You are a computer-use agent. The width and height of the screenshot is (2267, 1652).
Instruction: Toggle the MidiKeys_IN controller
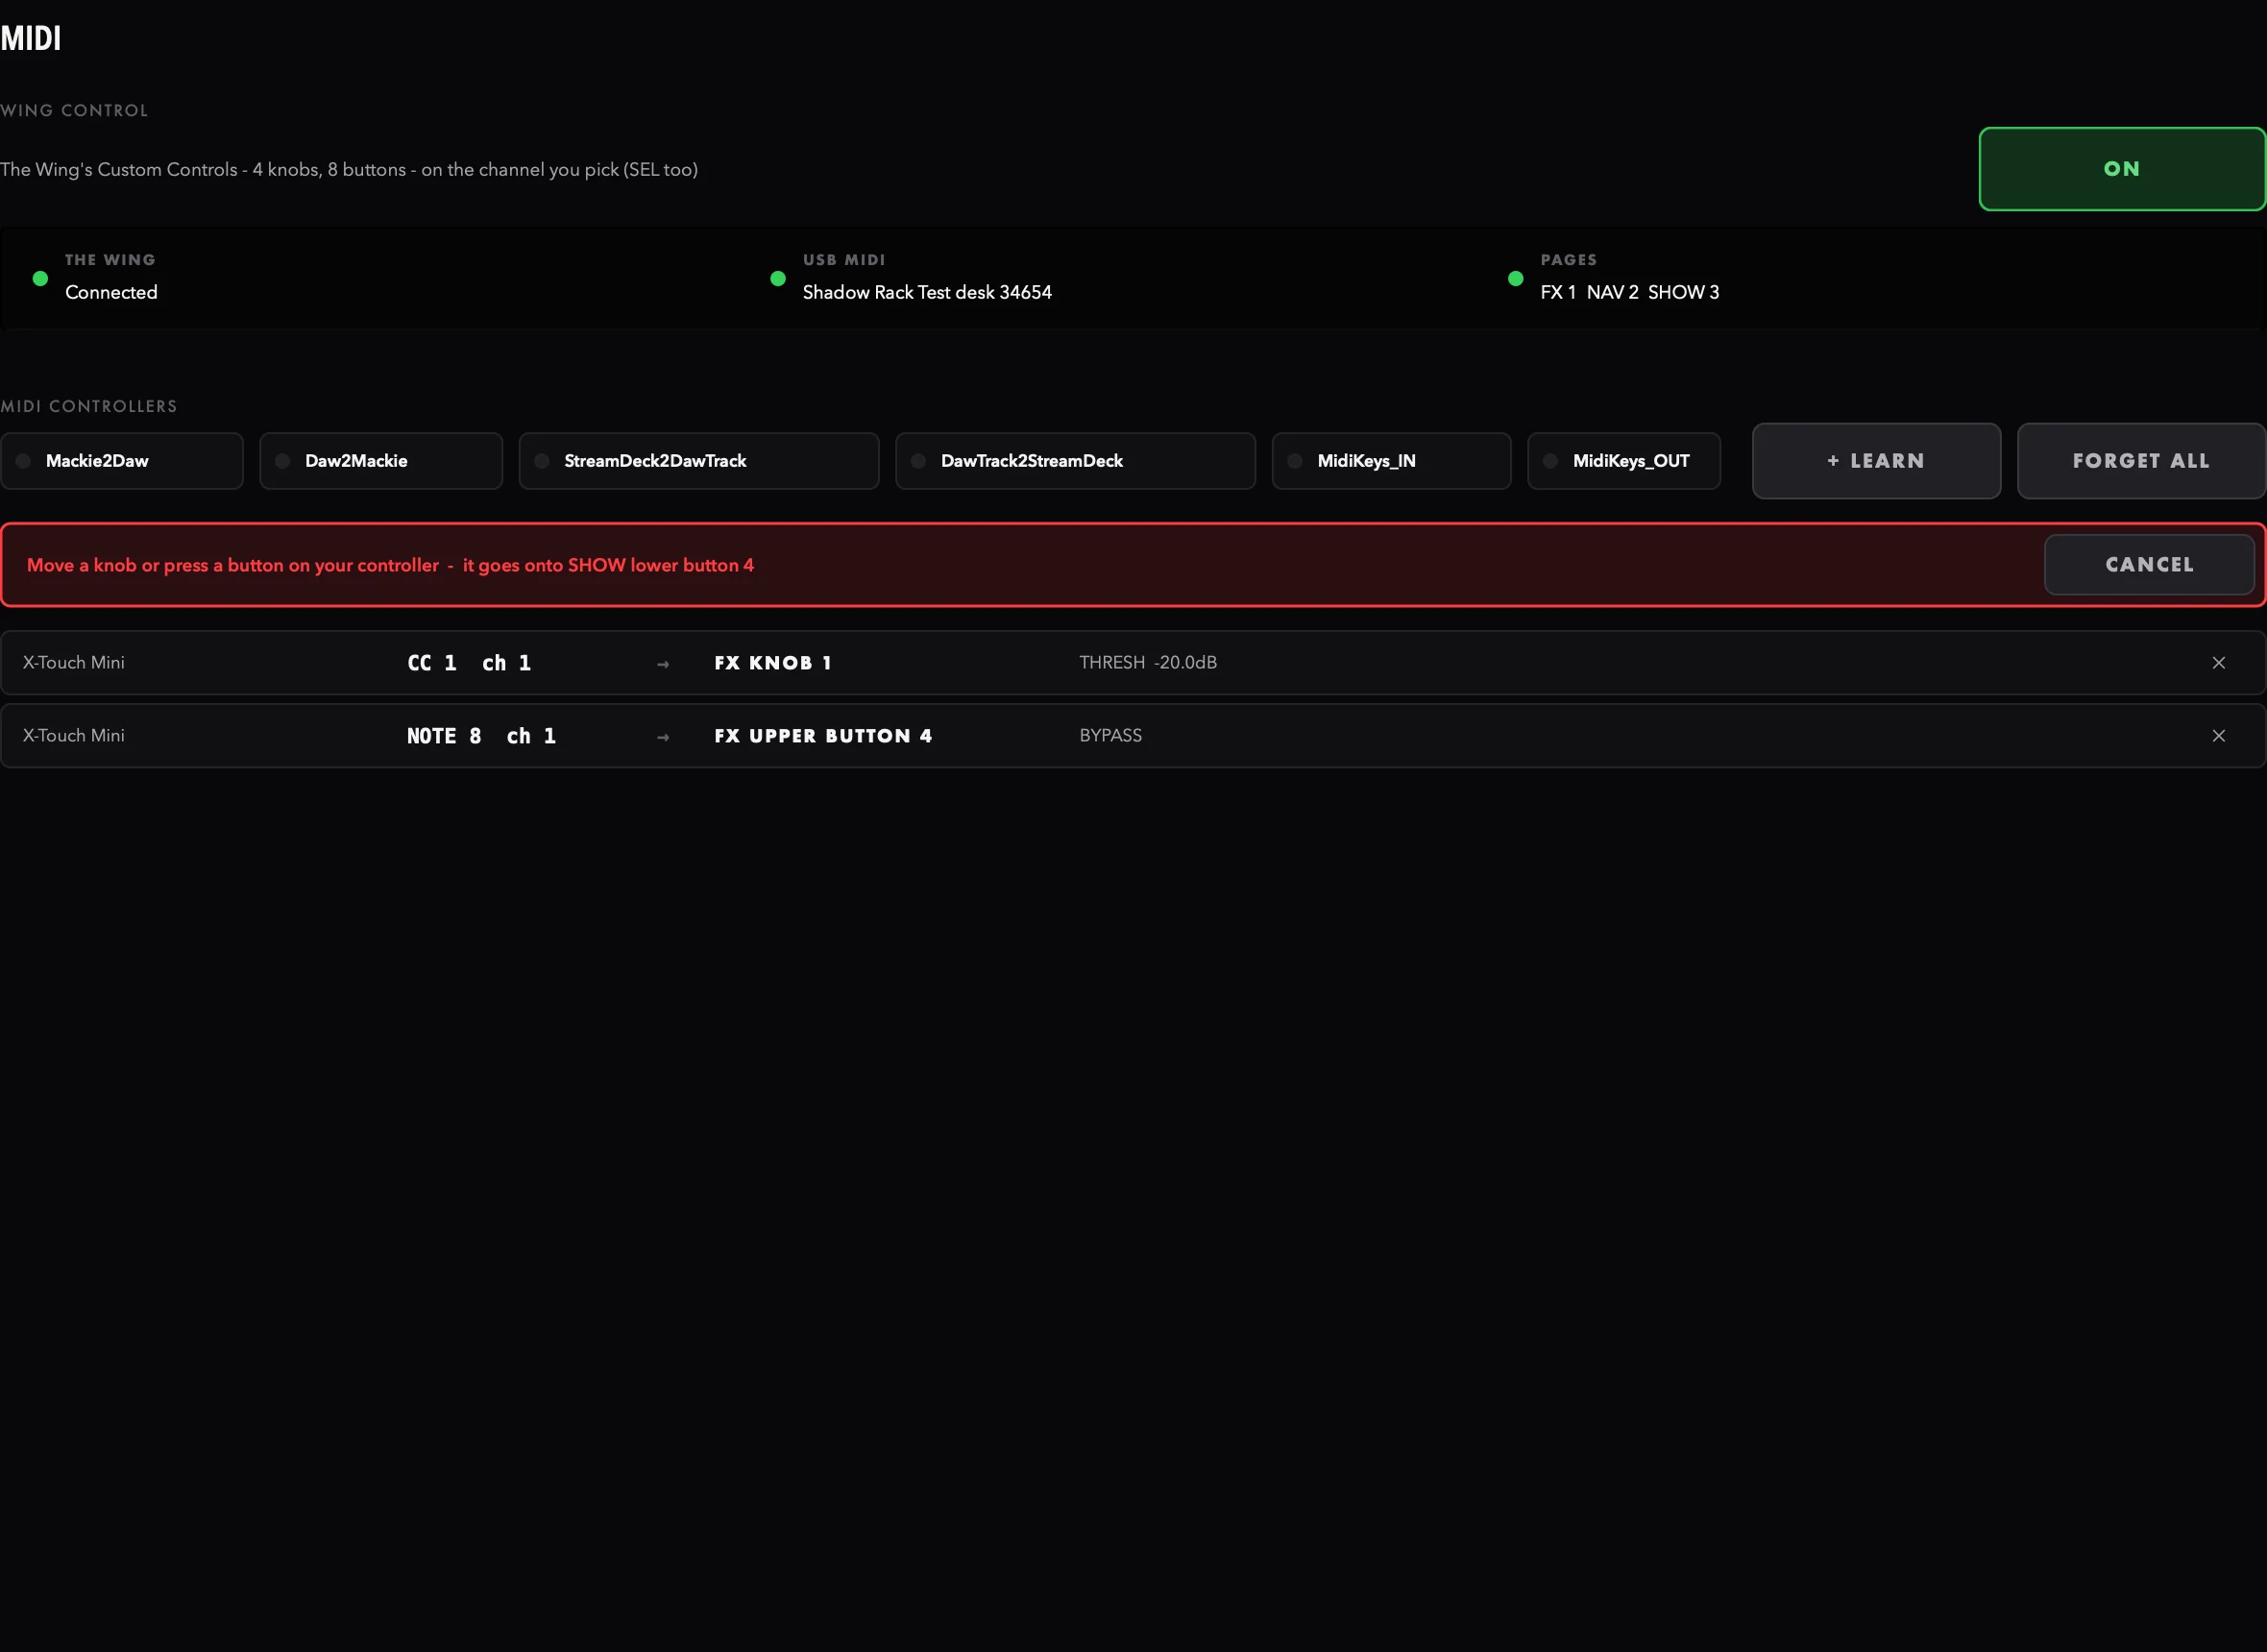pos(1391,461)
